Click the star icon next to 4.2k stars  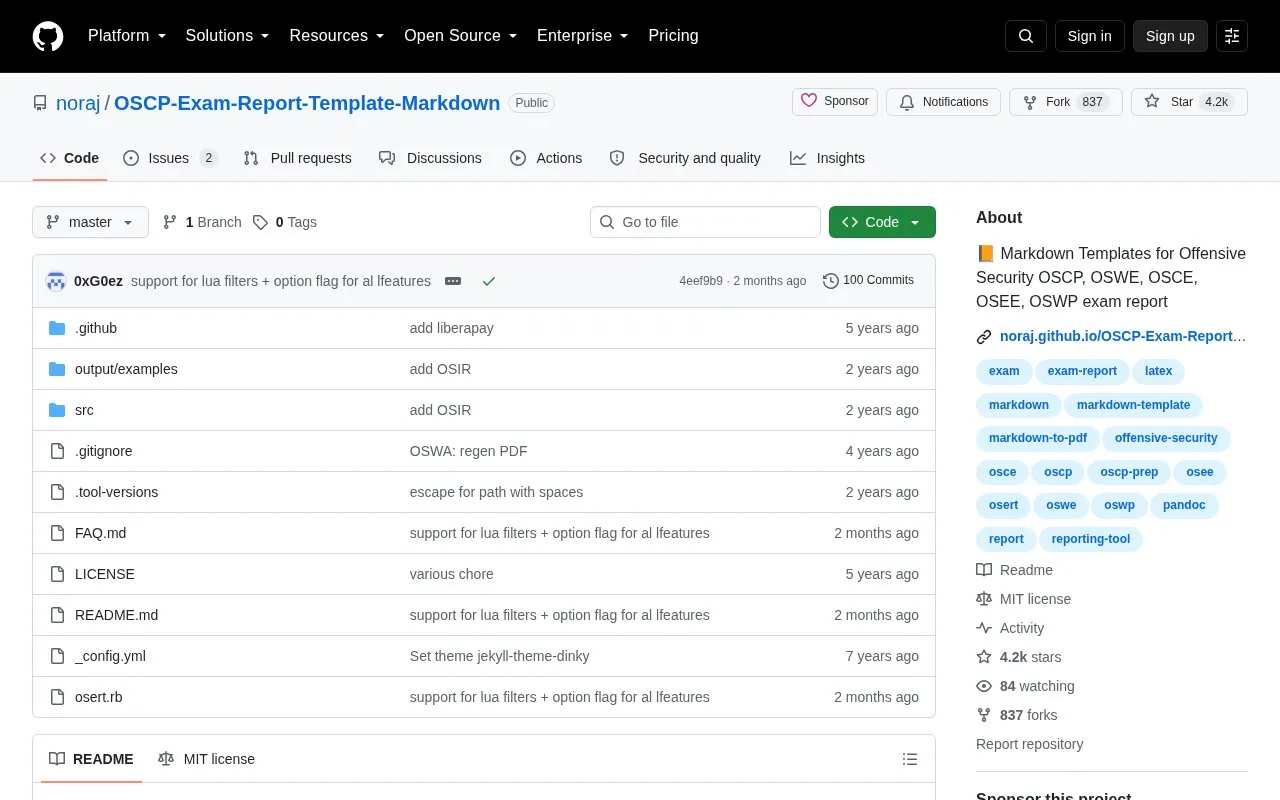[984, 657]
